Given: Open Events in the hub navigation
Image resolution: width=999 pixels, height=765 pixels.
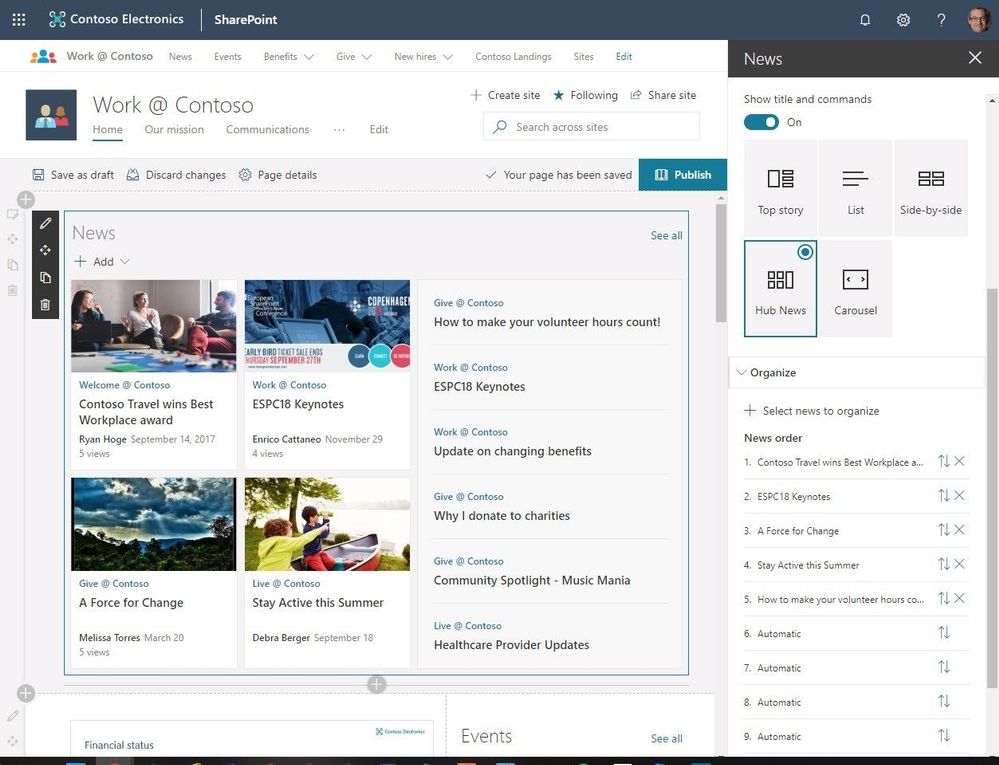Looking at the screenshot, I should [227, 57].
